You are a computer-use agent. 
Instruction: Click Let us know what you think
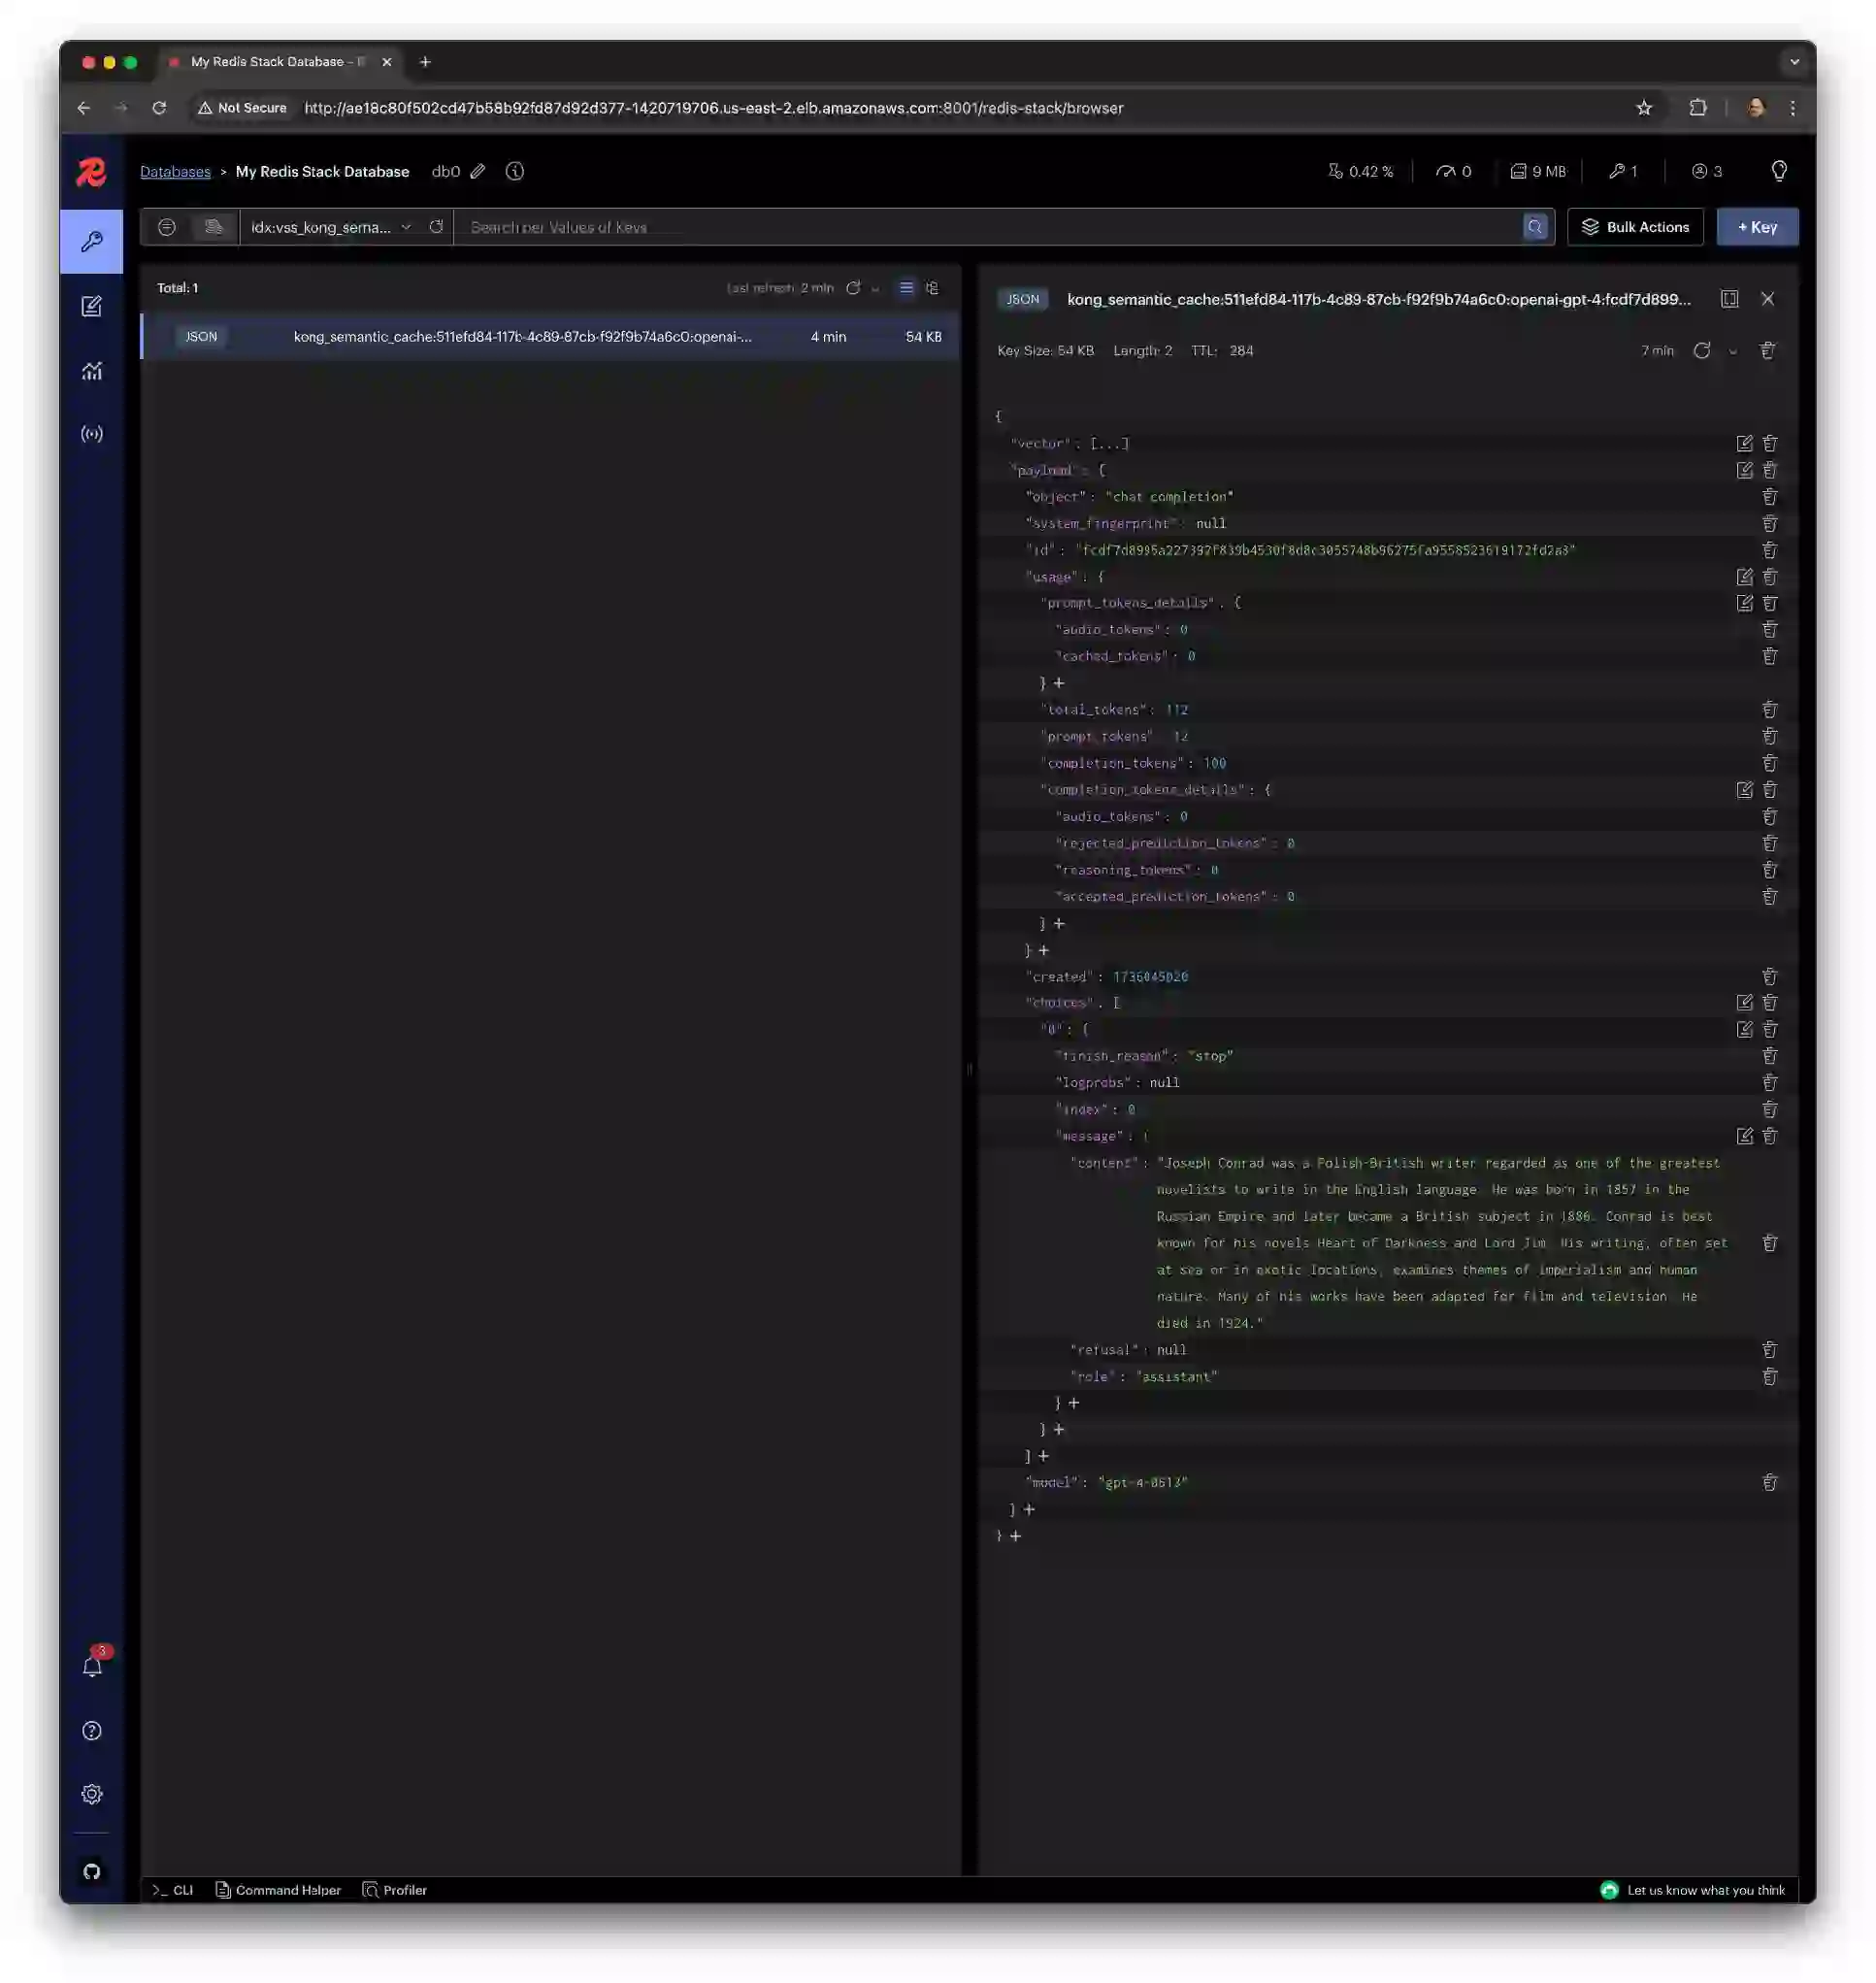1692,1890
